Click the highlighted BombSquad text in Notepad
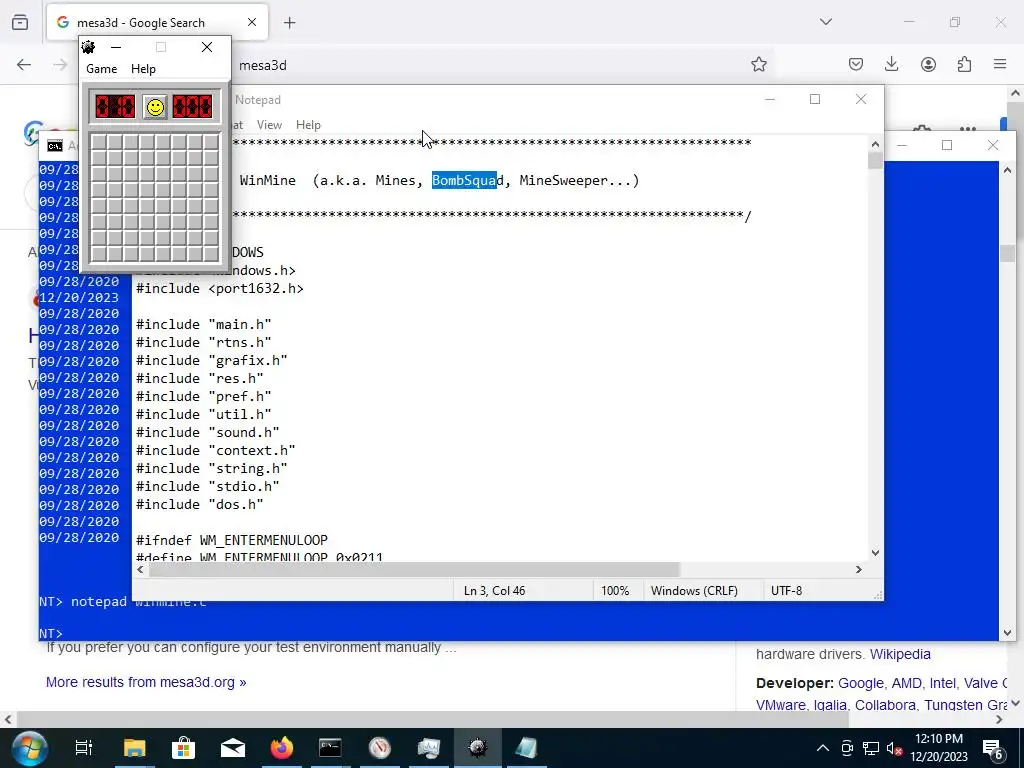1024x768 pixels. 464,180
